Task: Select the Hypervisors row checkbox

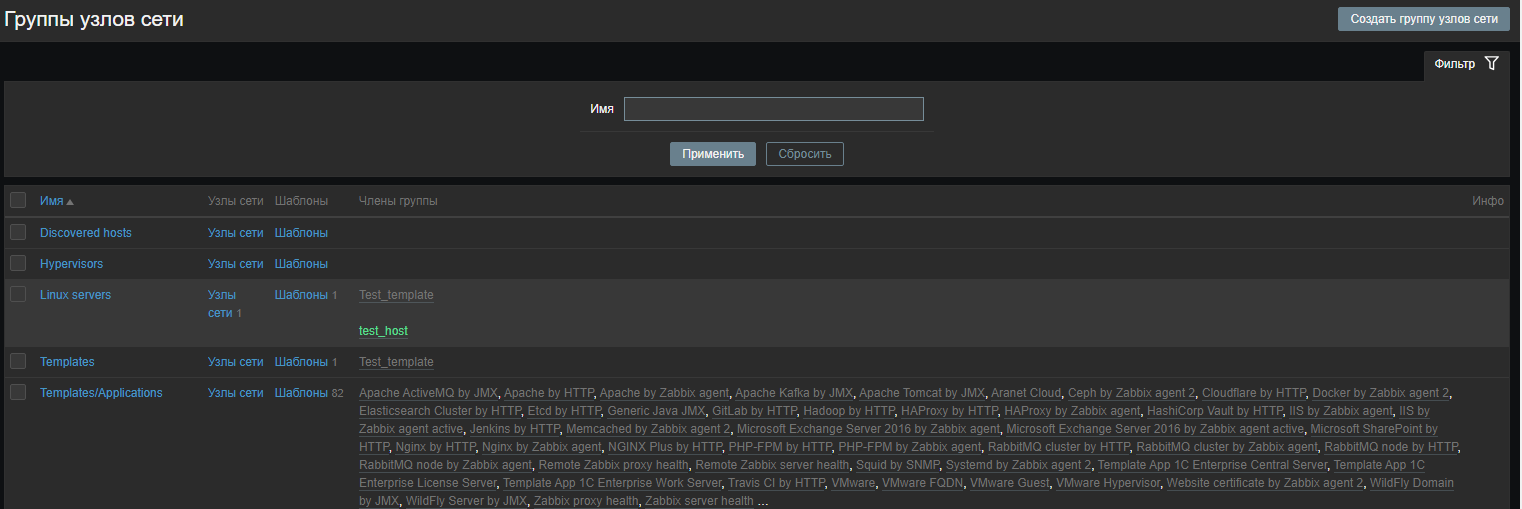Action: (x=18, y=264)
